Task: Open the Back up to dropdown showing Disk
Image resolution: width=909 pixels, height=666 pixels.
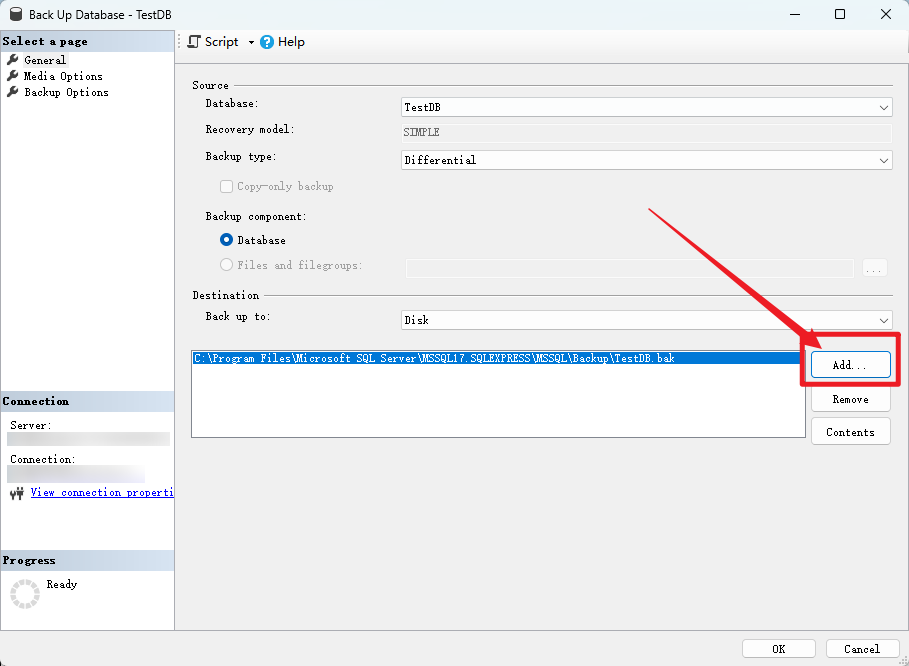Action: pos(646,320)
